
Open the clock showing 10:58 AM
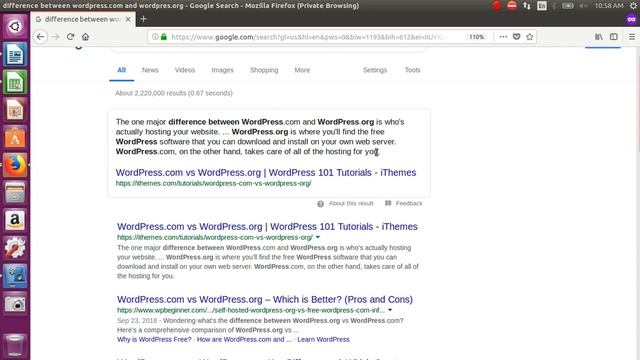(x=609, y=6)
